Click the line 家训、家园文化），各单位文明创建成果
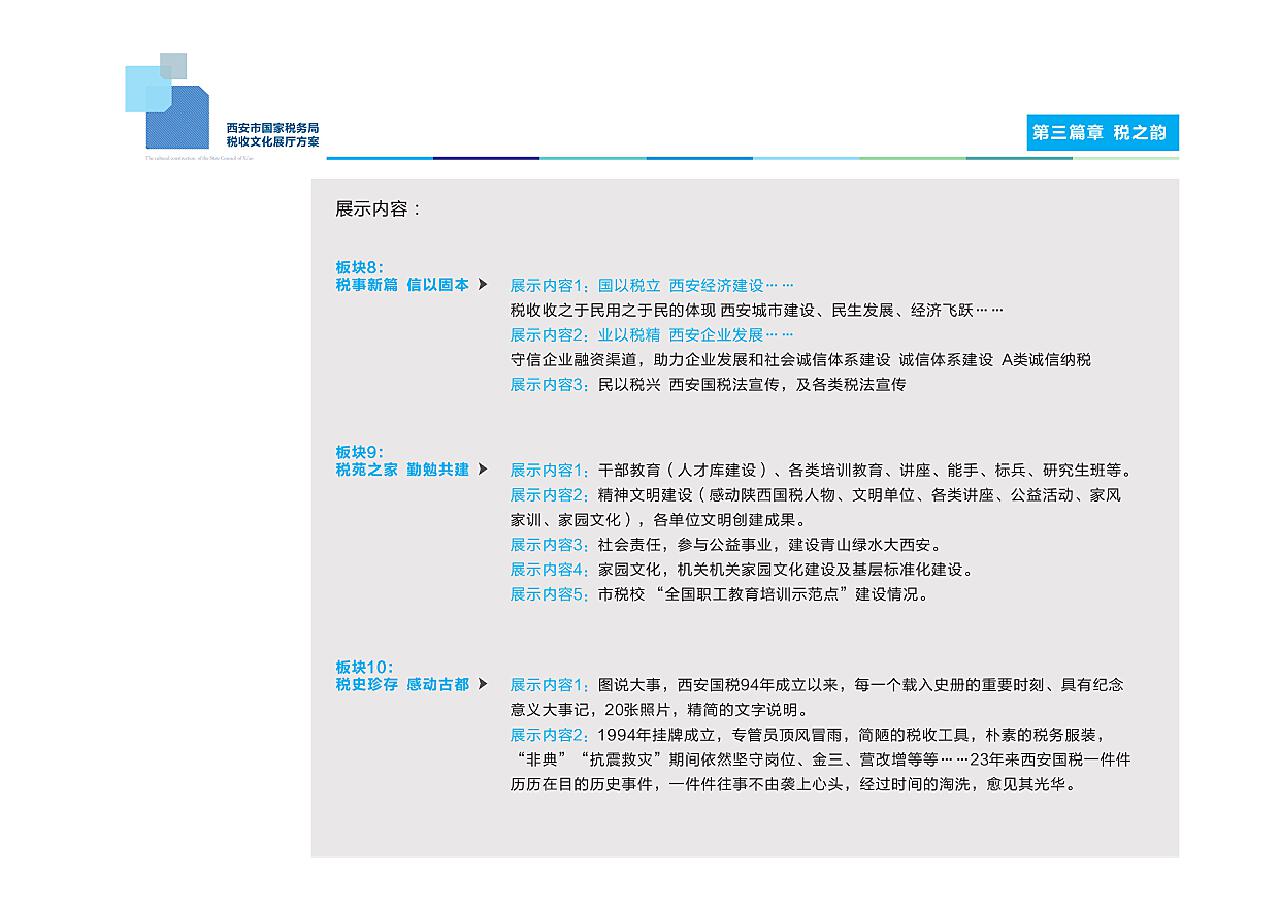The image size is (1280, 905). coord(658,520)
